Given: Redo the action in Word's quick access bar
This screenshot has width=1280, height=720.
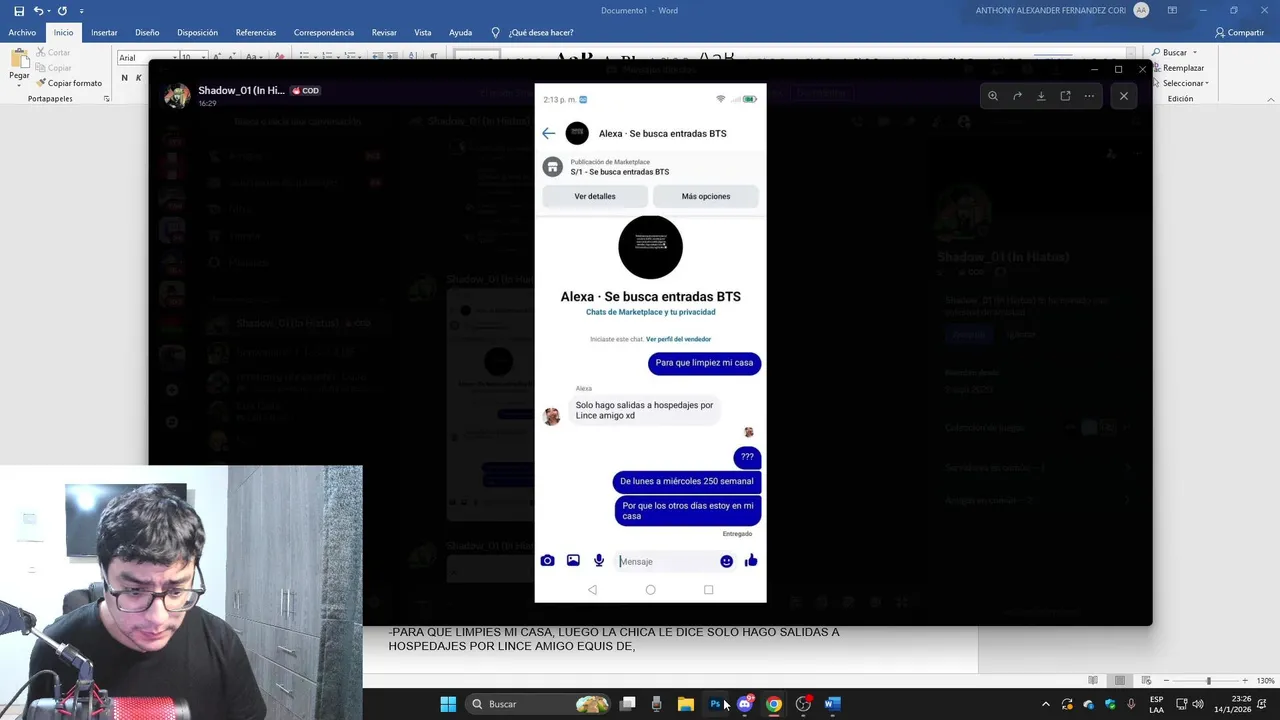Looking at the screenshot, I should 62,11.
